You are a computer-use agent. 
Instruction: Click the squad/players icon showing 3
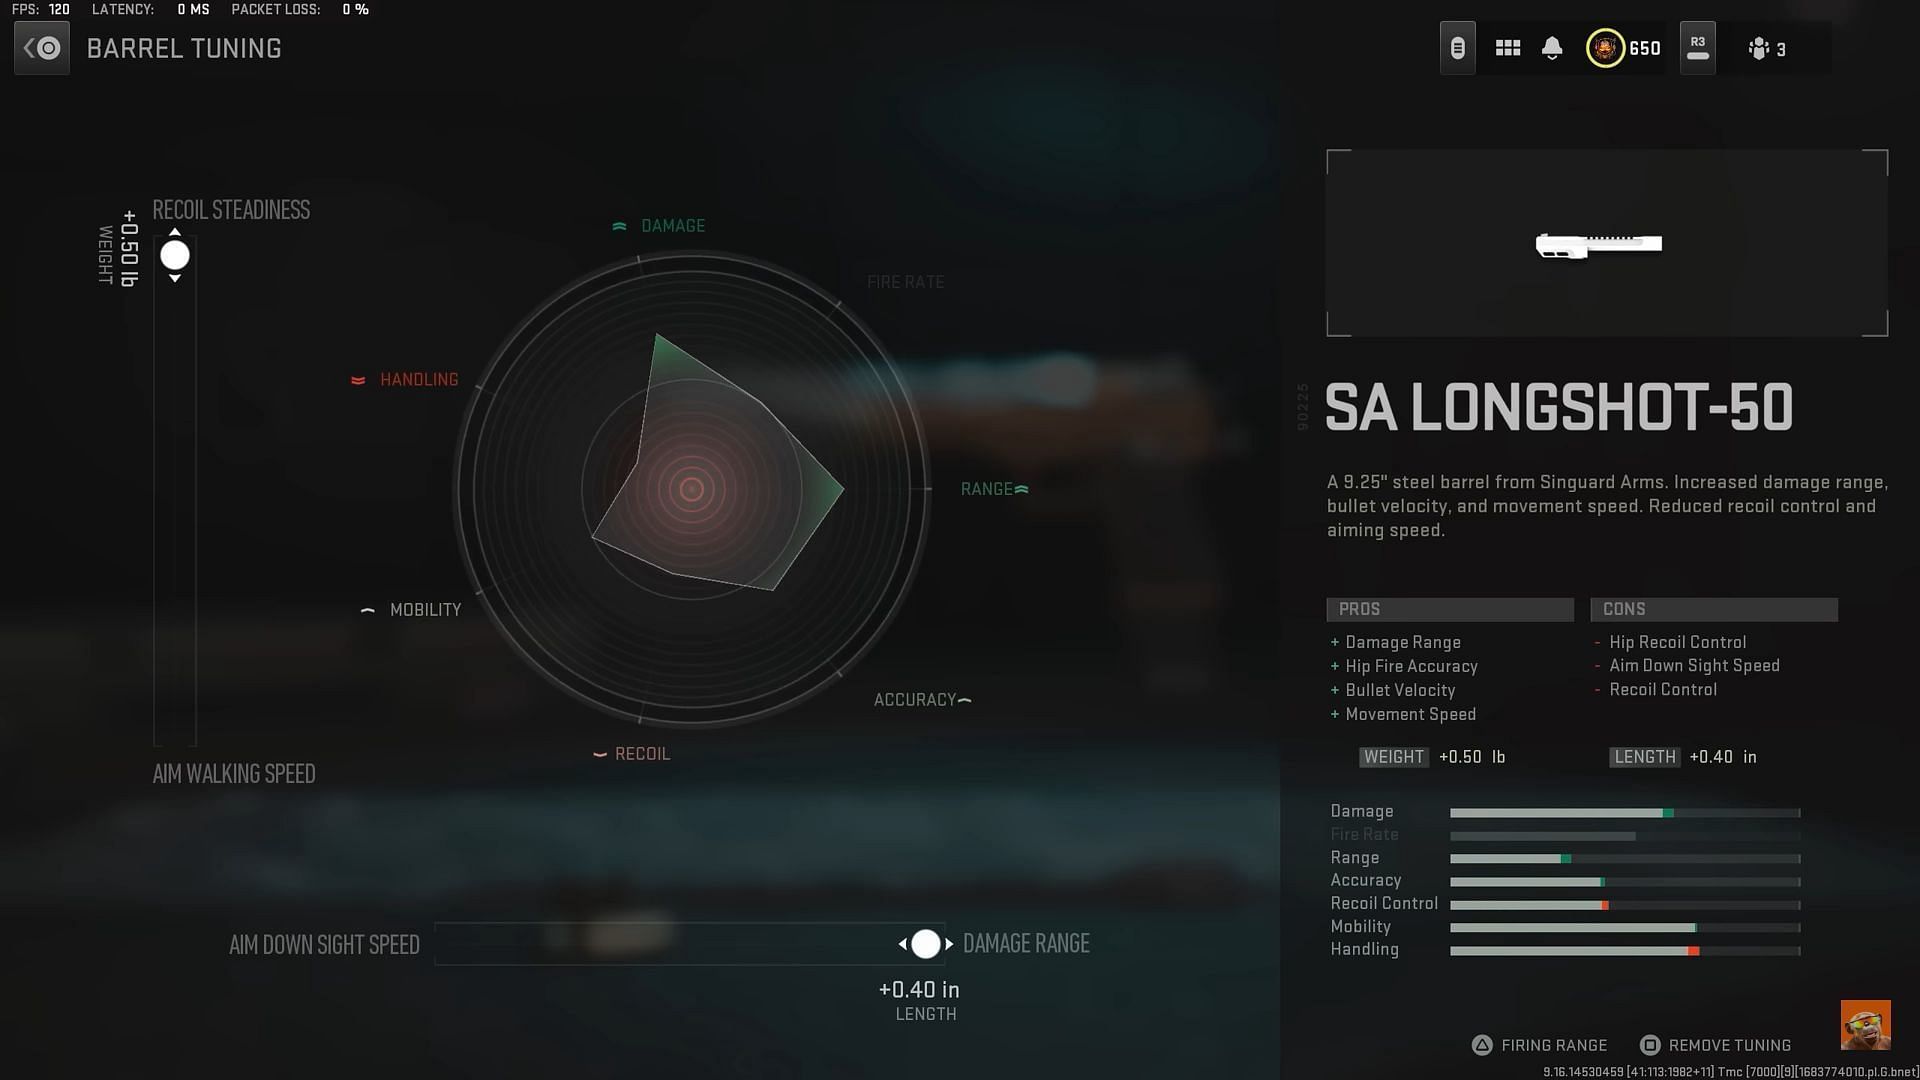coord(1767,47)
